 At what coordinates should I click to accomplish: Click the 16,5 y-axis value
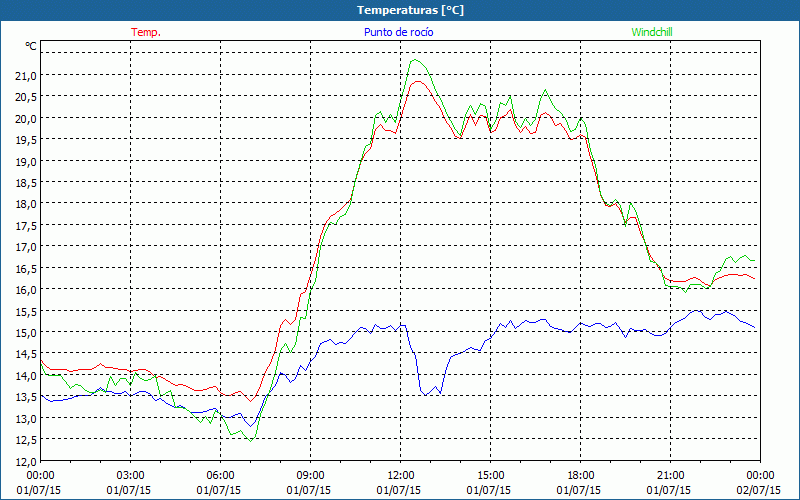[x=27, y=268]
